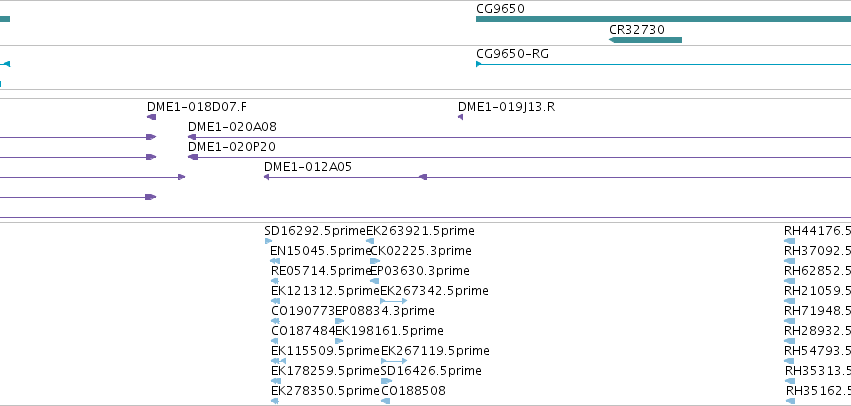Click the EN15045.5prime EST label

pyautogui.click(x=320, y=251)
